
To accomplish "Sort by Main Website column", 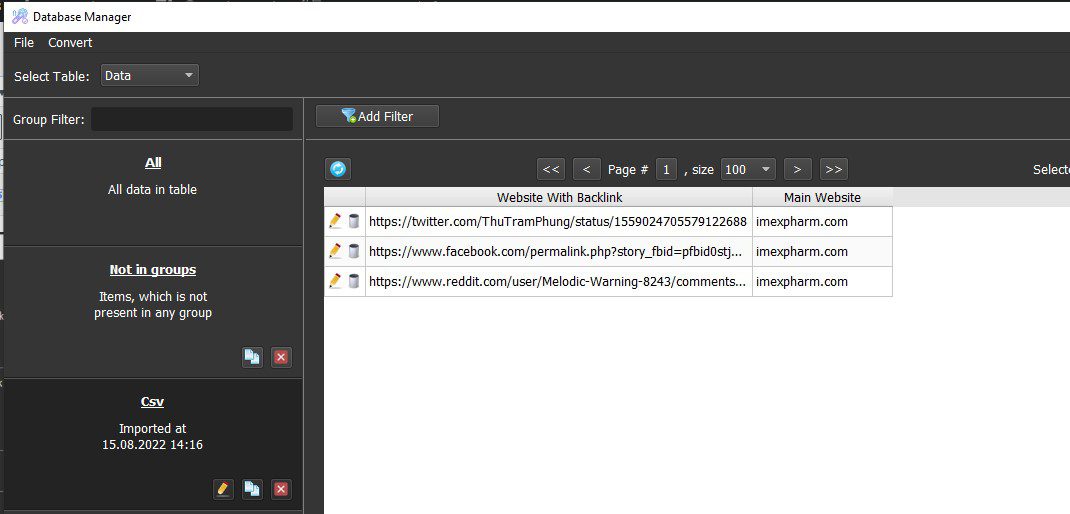I will pyautogui.click(x=822, y=197).
